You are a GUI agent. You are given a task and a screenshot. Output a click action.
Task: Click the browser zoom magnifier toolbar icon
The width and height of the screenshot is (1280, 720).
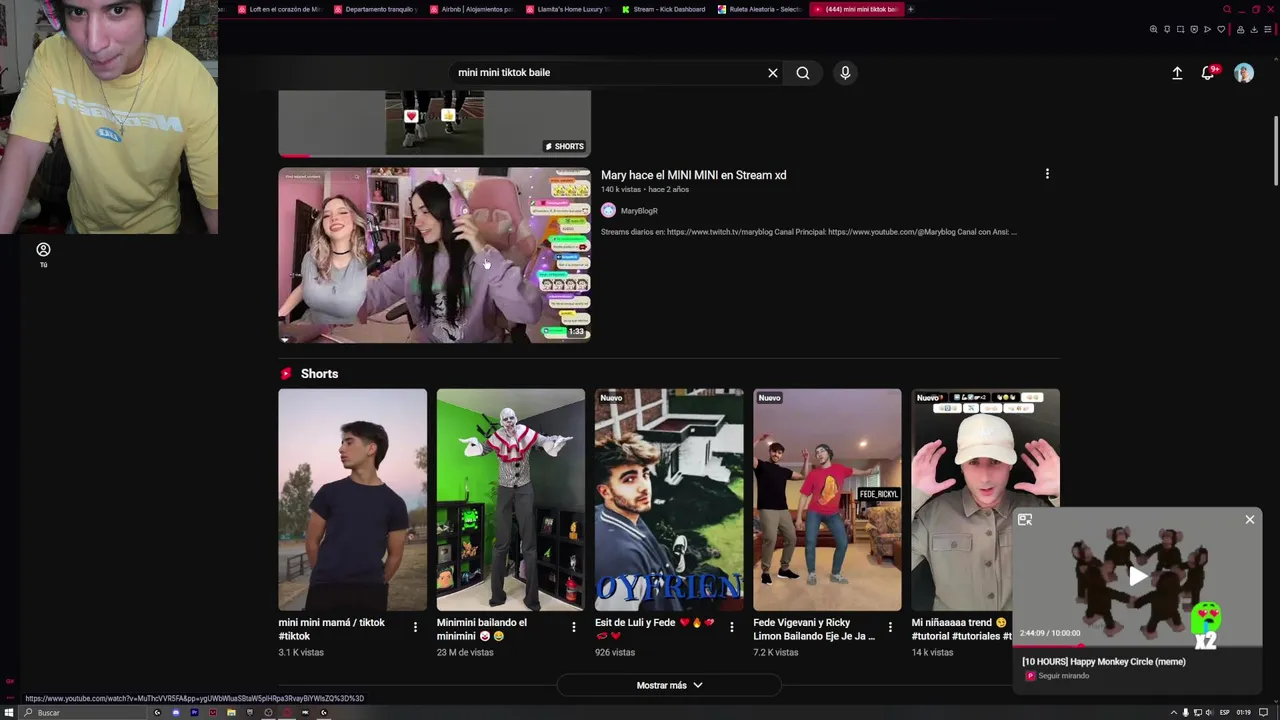point(1153,29)
